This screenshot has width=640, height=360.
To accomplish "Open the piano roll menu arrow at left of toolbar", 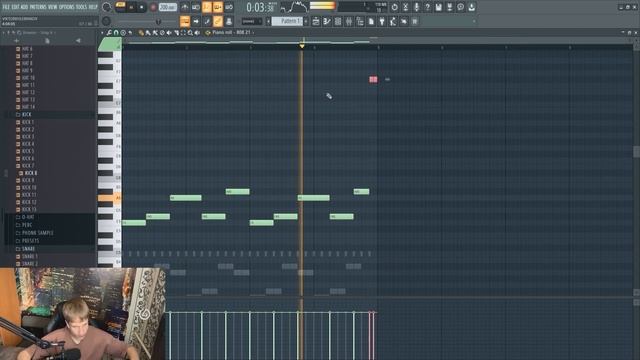I will [x=102, y=33].
